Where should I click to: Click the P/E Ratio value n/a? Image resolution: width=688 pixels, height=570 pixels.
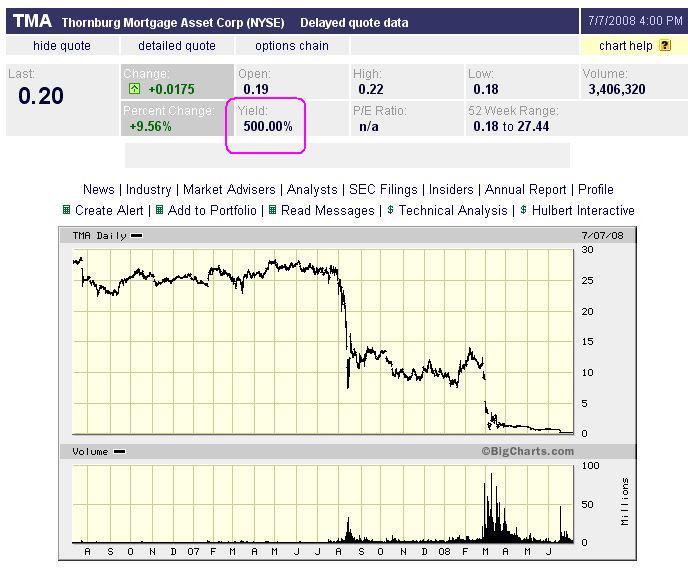[369, 126]
